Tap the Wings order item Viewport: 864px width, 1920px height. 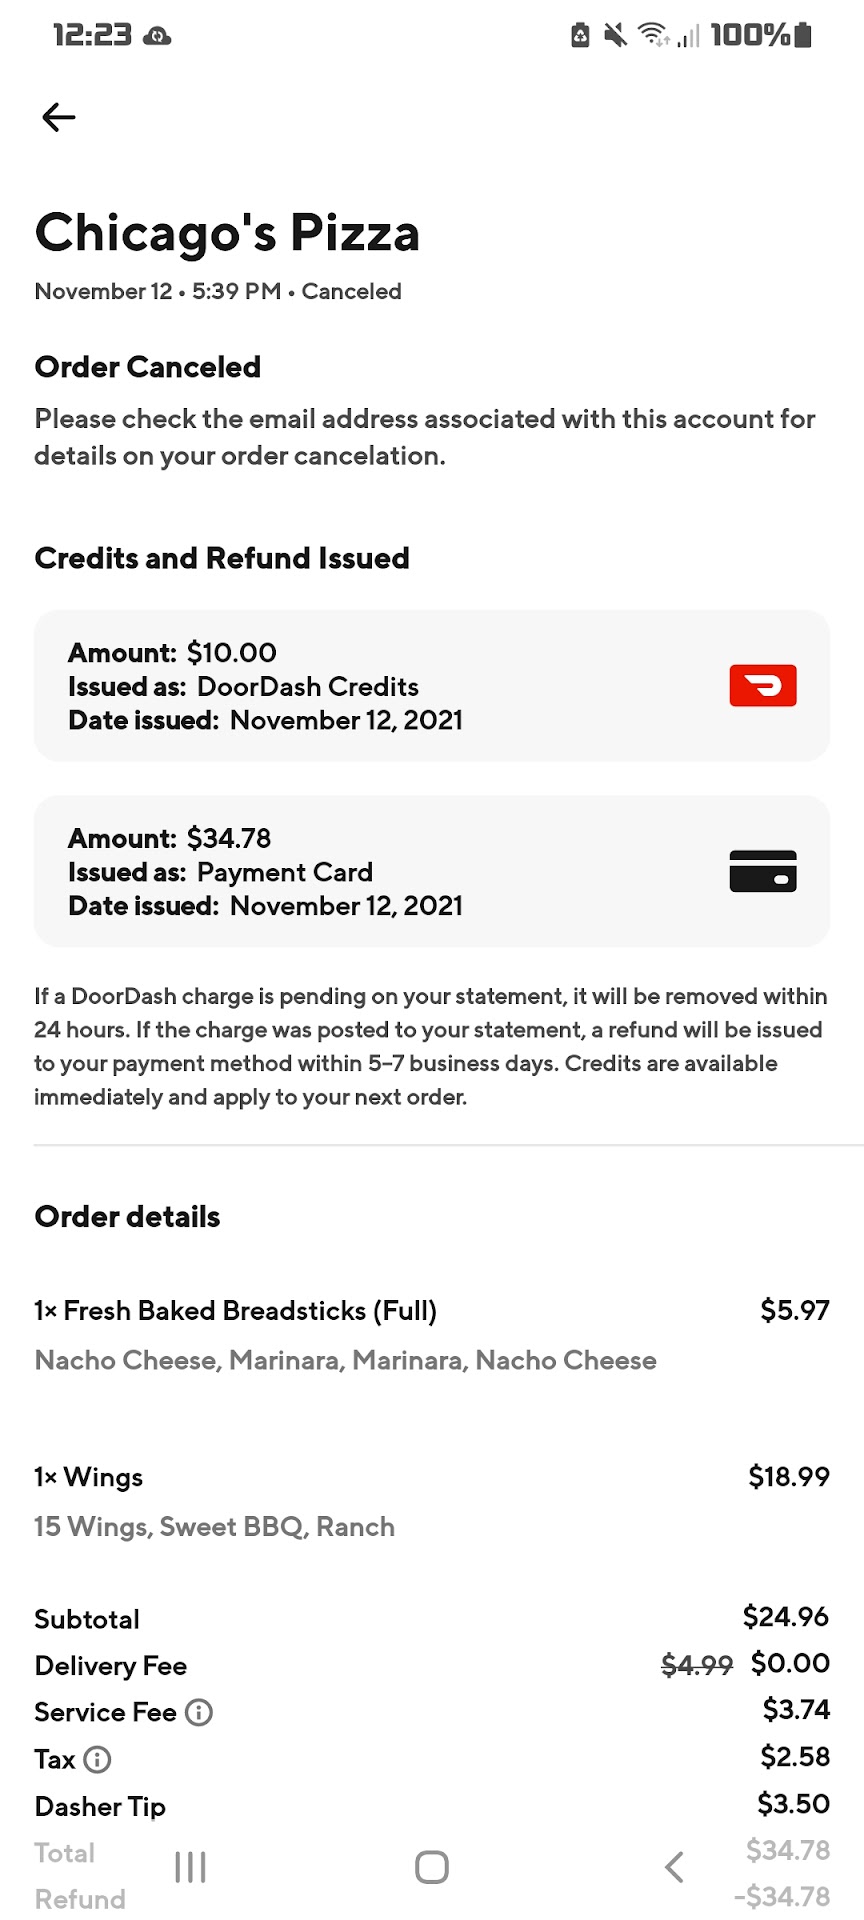pos(89,1477)
